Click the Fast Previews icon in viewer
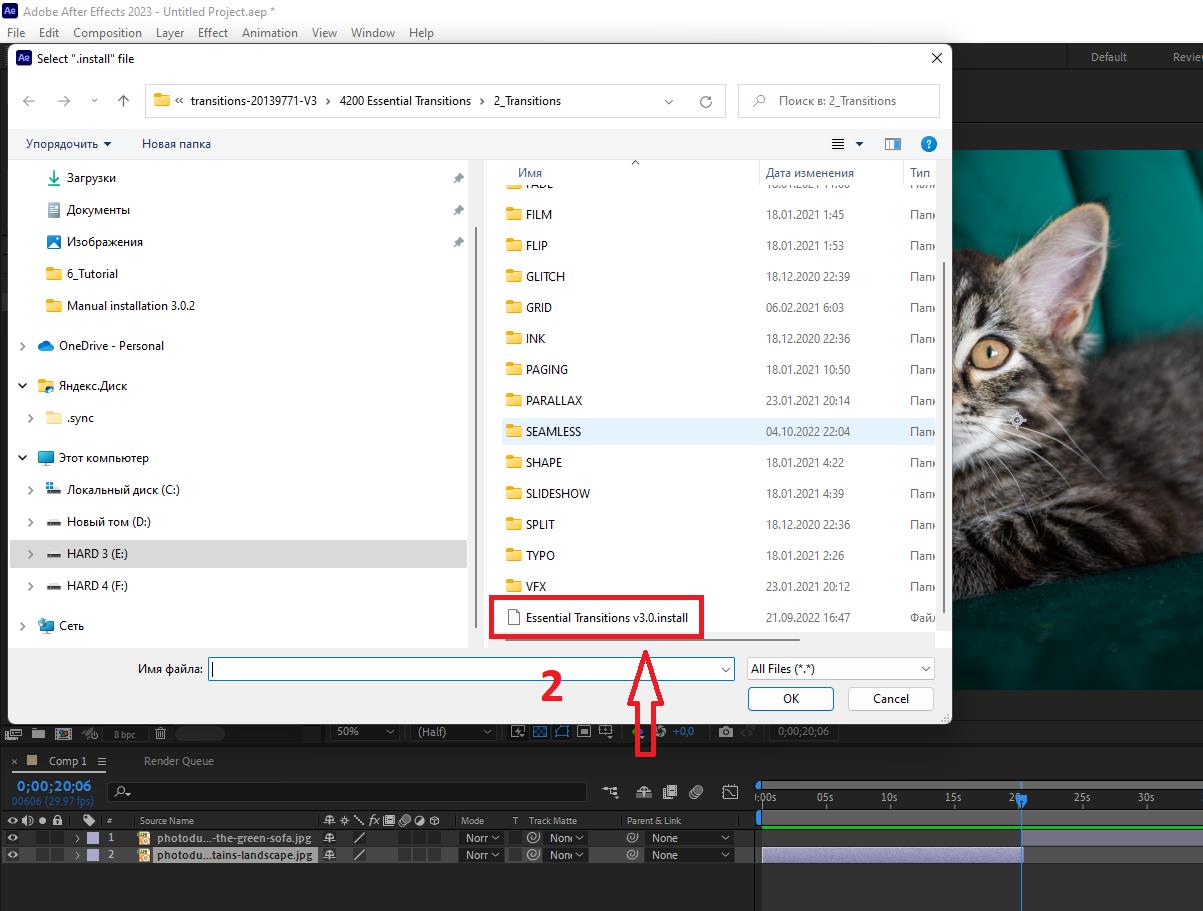The width and height of the screenshot is (1203, 911). click(x=517, y=732)
